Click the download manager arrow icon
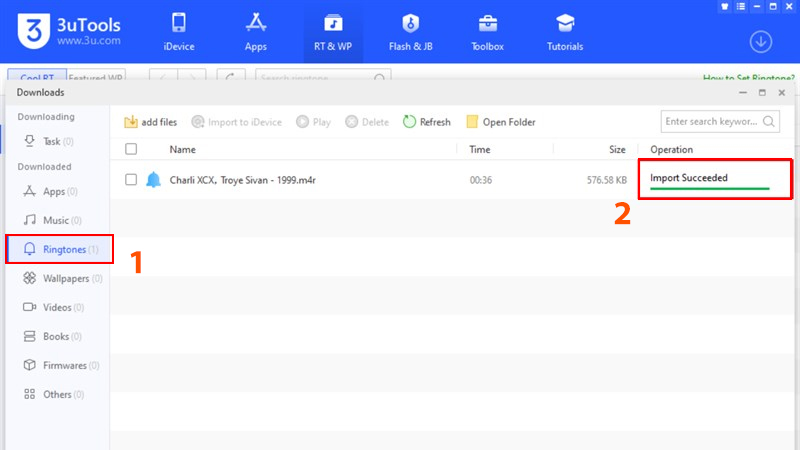 (760, 42)
